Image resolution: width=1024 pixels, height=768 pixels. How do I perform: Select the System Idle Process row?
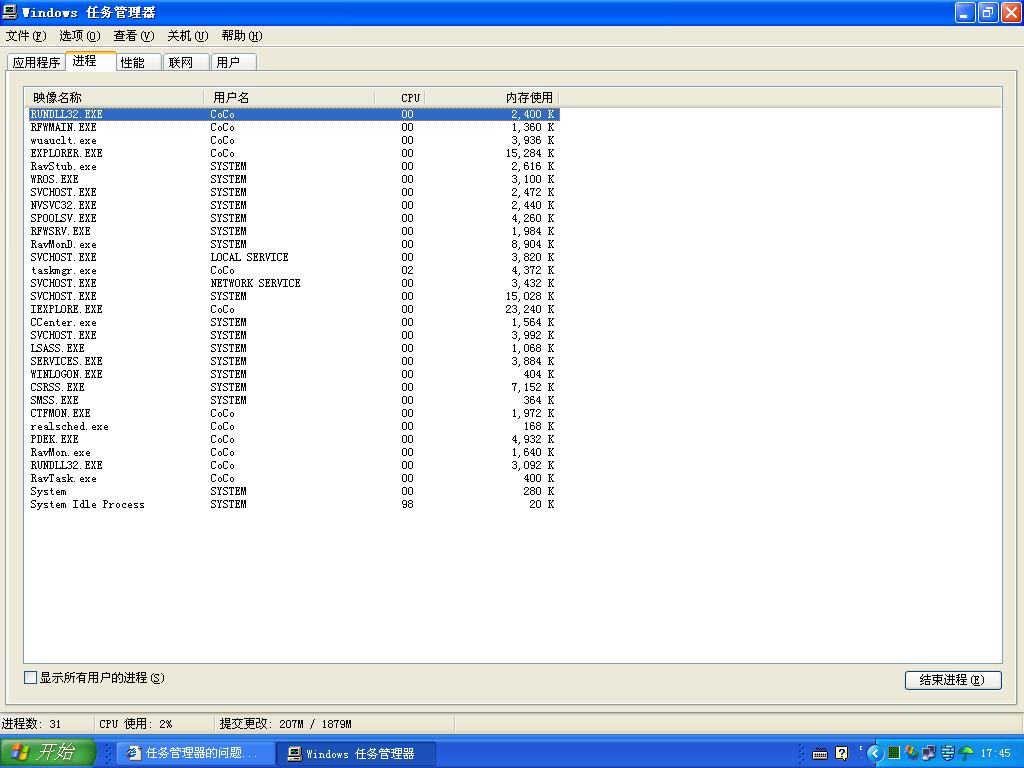point(293,504)
